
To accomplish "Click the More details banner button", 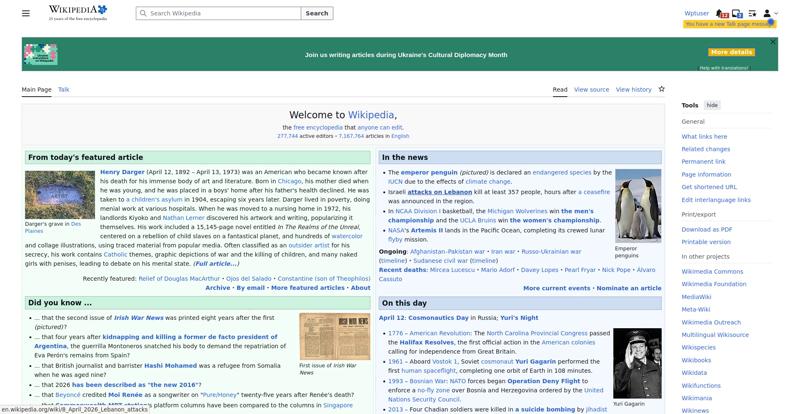I will [731, 52].
